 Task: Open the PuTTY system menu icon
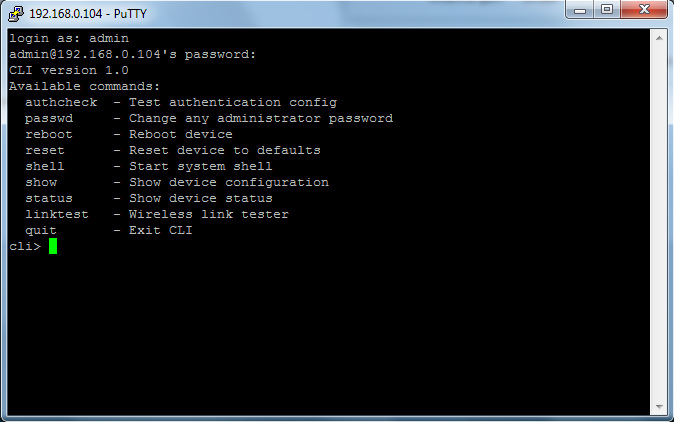pos(16,13)
